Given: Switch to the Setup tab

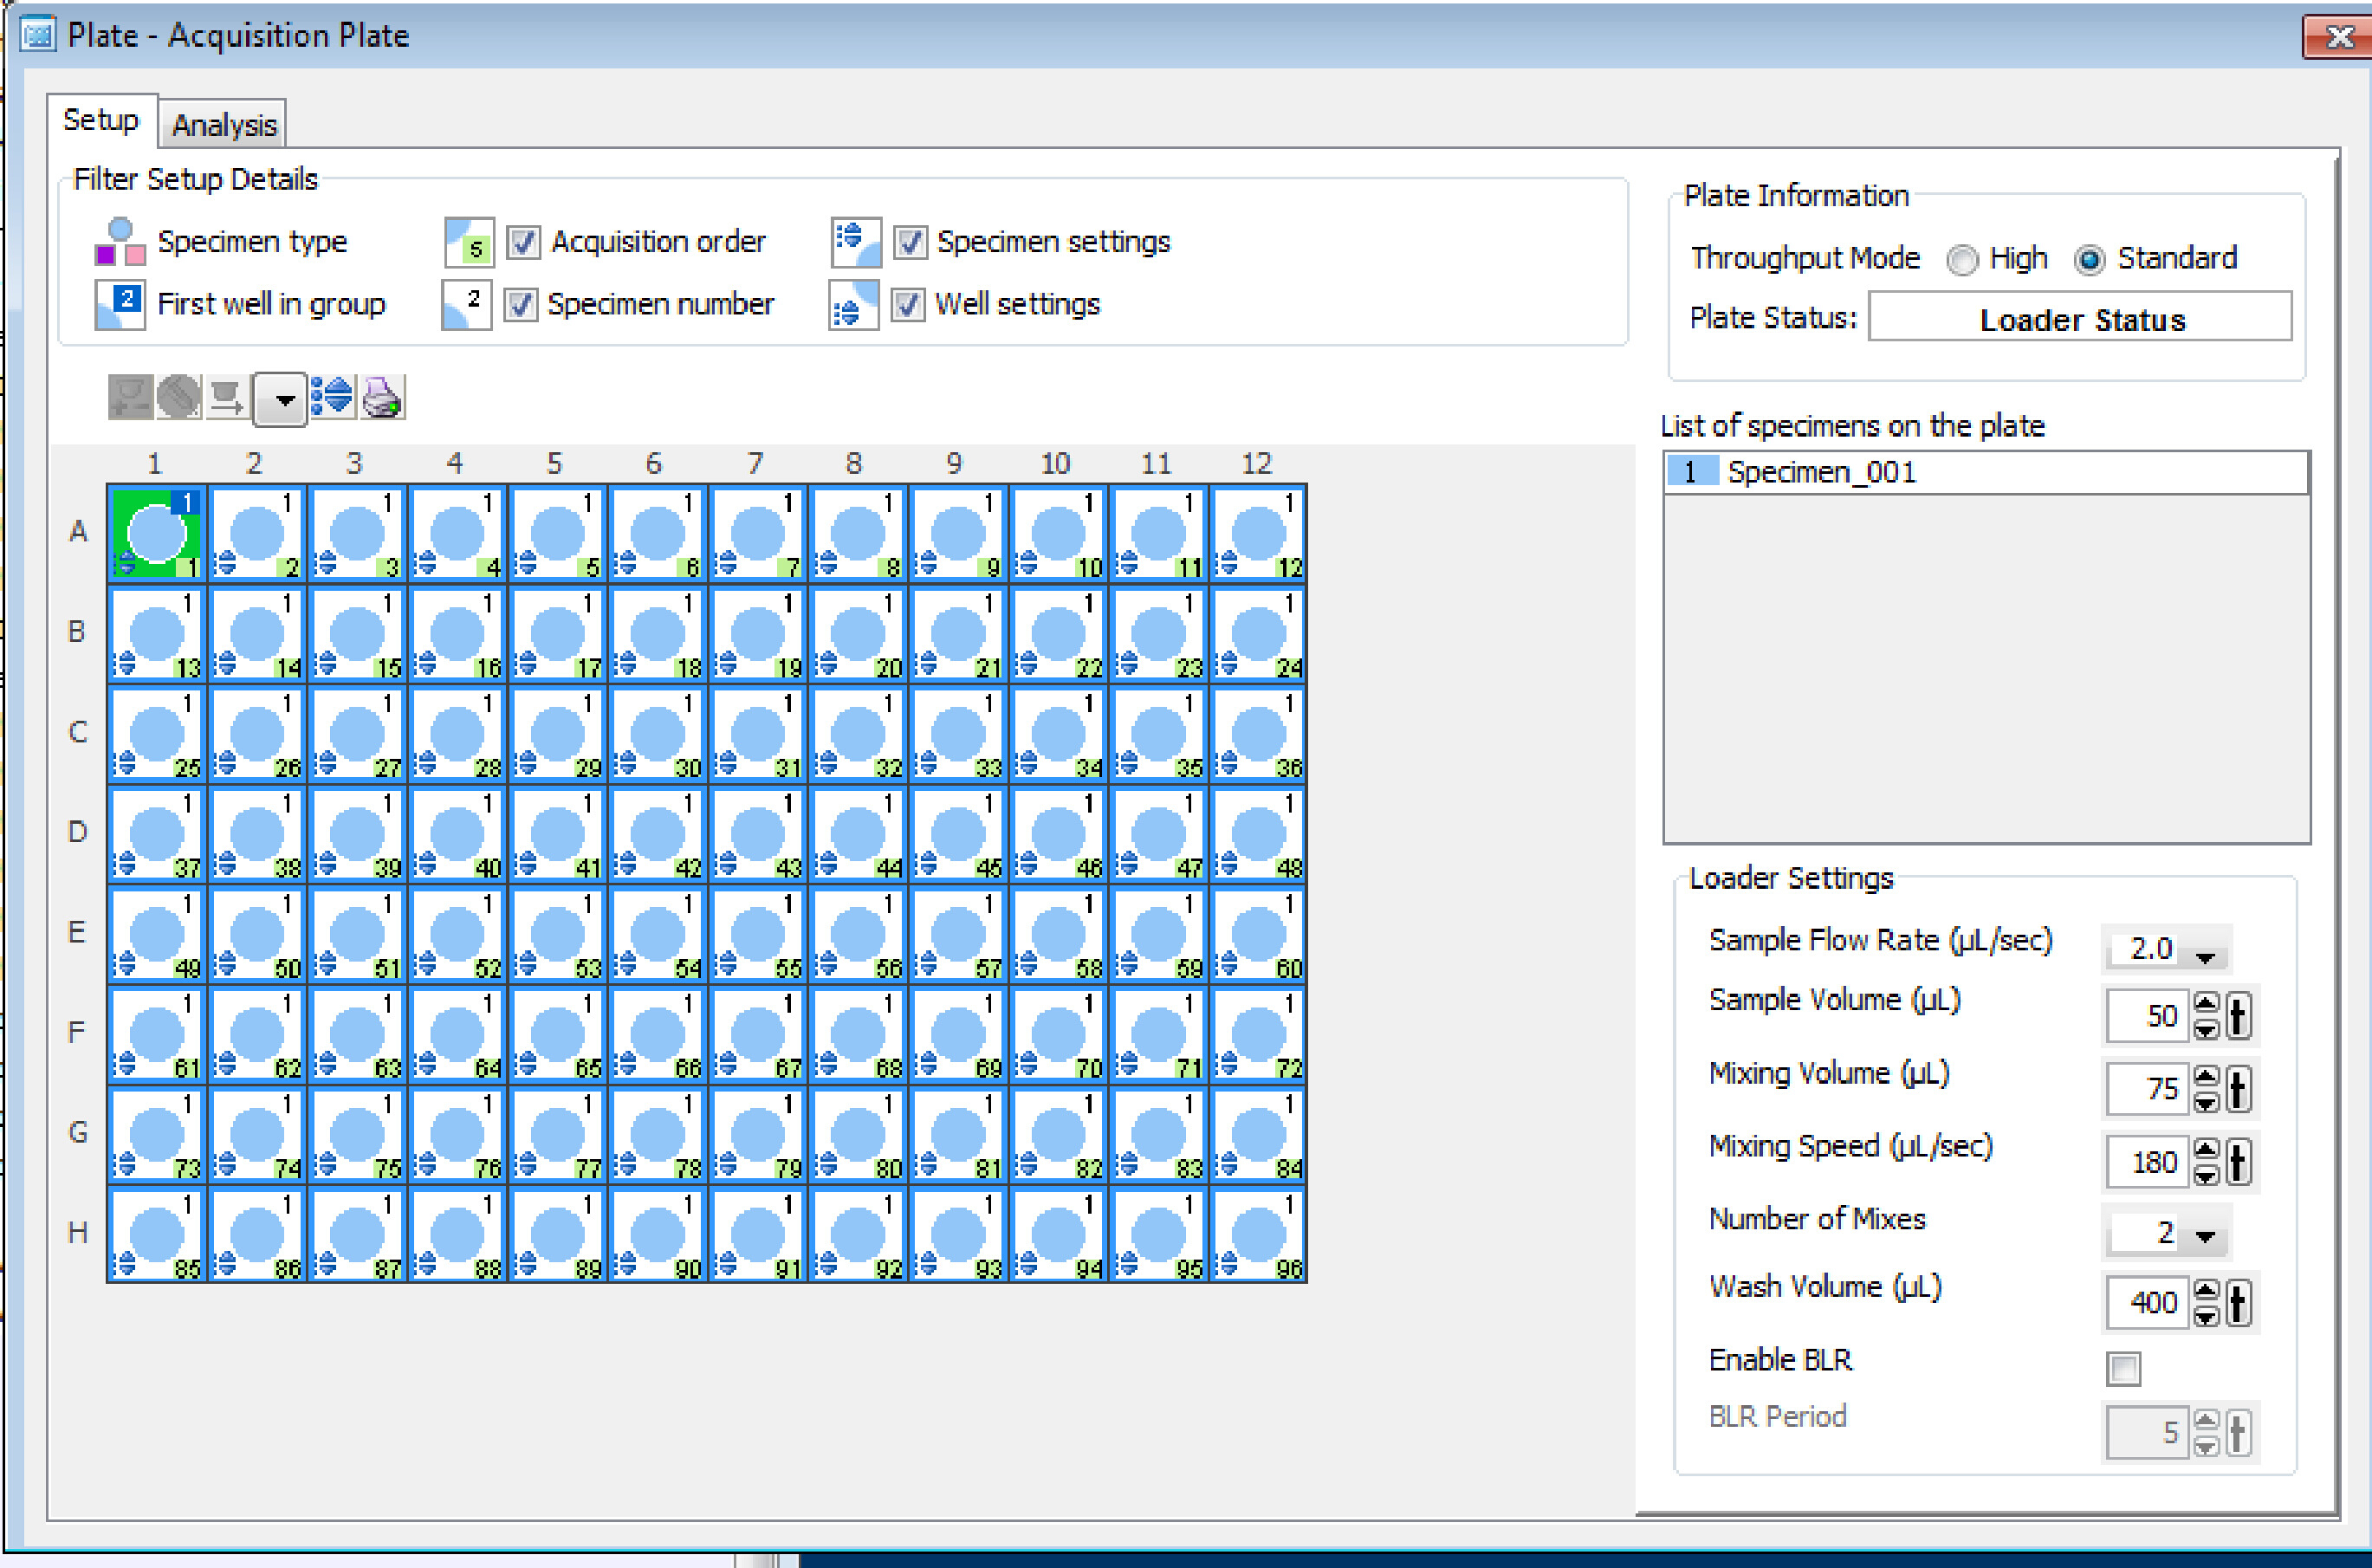Looking at the screenshot, I should 101,120.
